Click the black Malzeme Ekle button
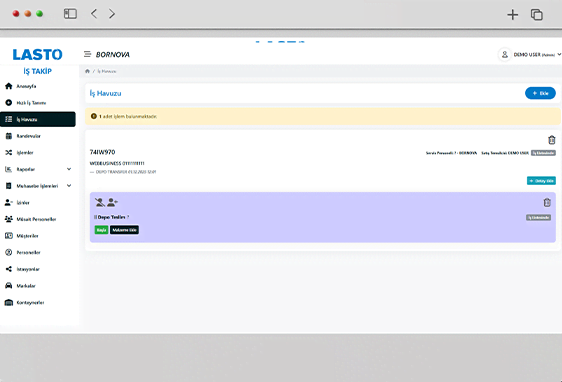This screenshot has width=562, height=382. point(124,230)
